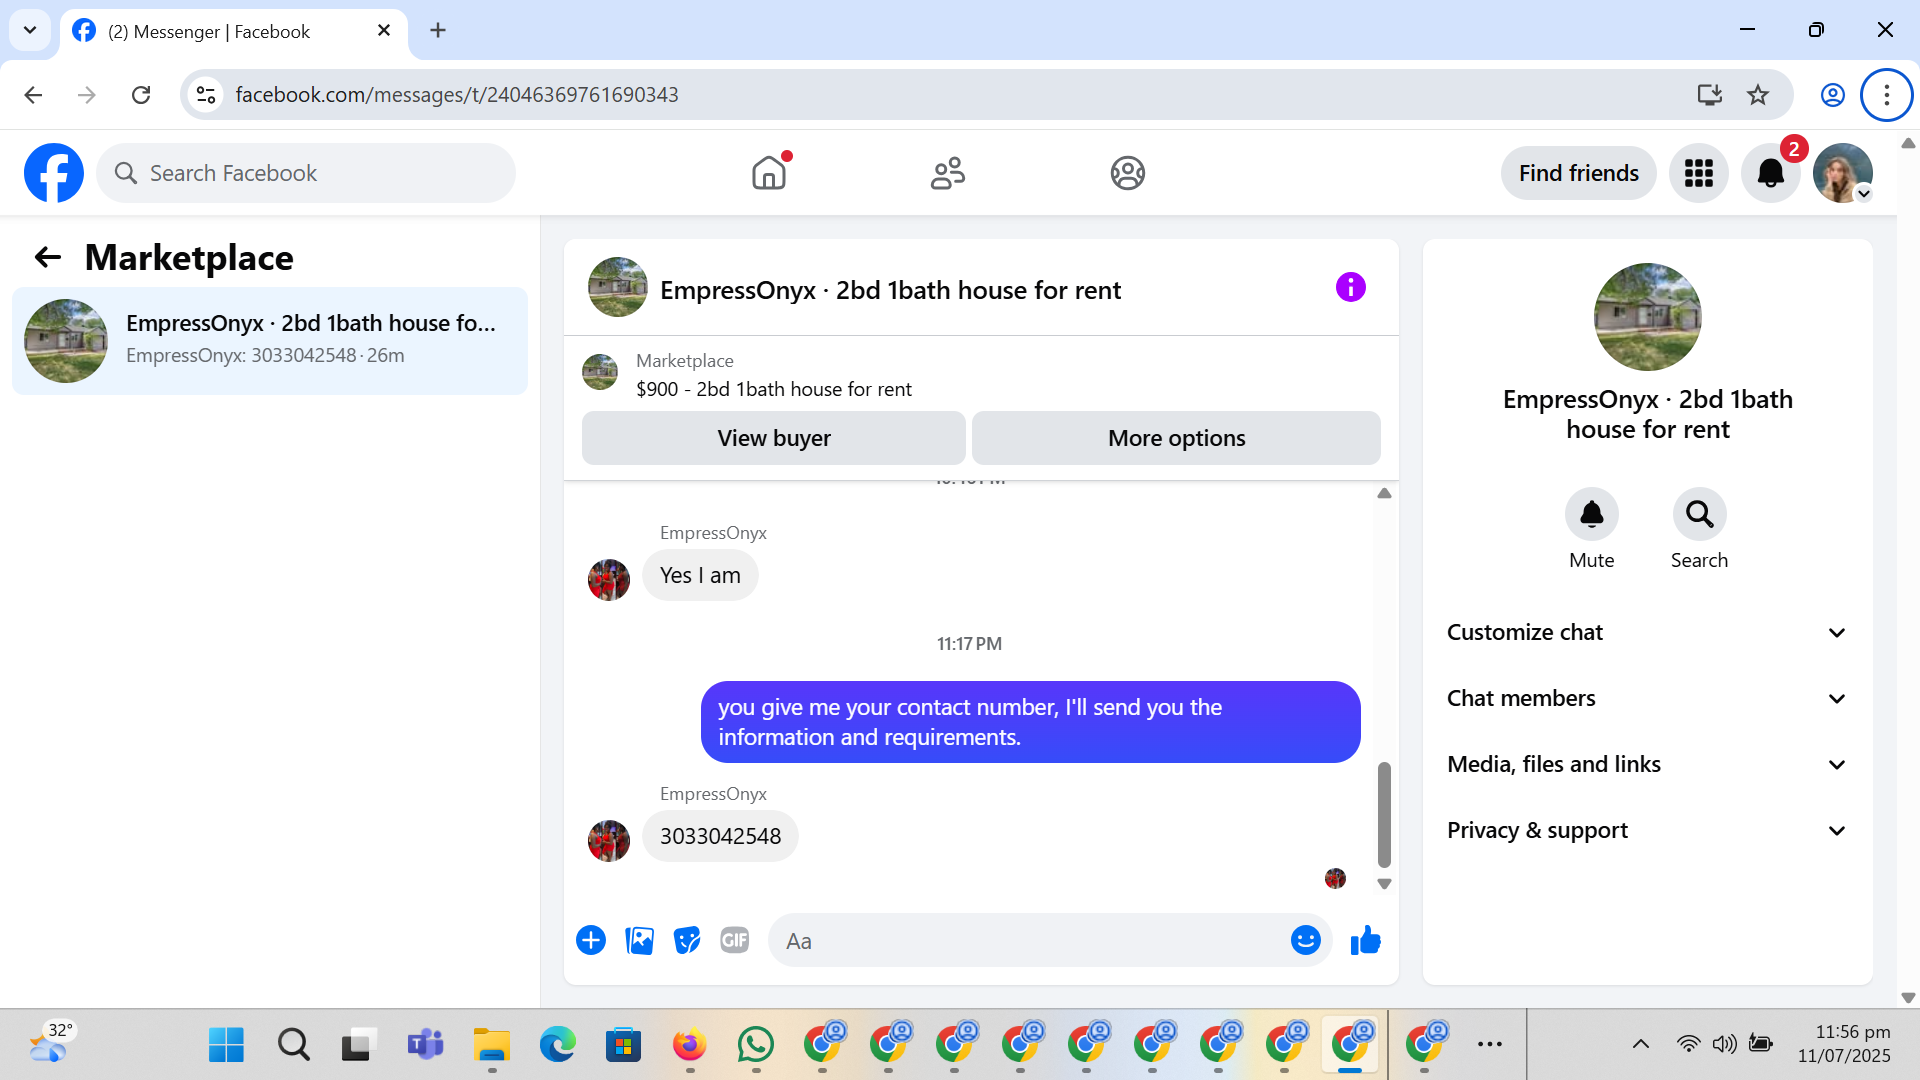View site information icon in address bar
1920x1080 pixels.
click(x=206, y=95)
